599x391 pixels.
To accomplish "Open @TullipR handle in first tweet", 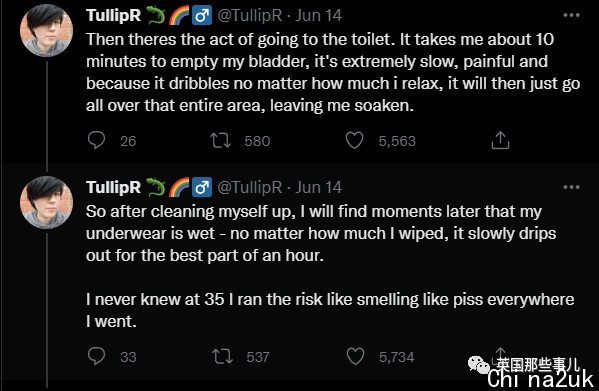I will [249, 16].
